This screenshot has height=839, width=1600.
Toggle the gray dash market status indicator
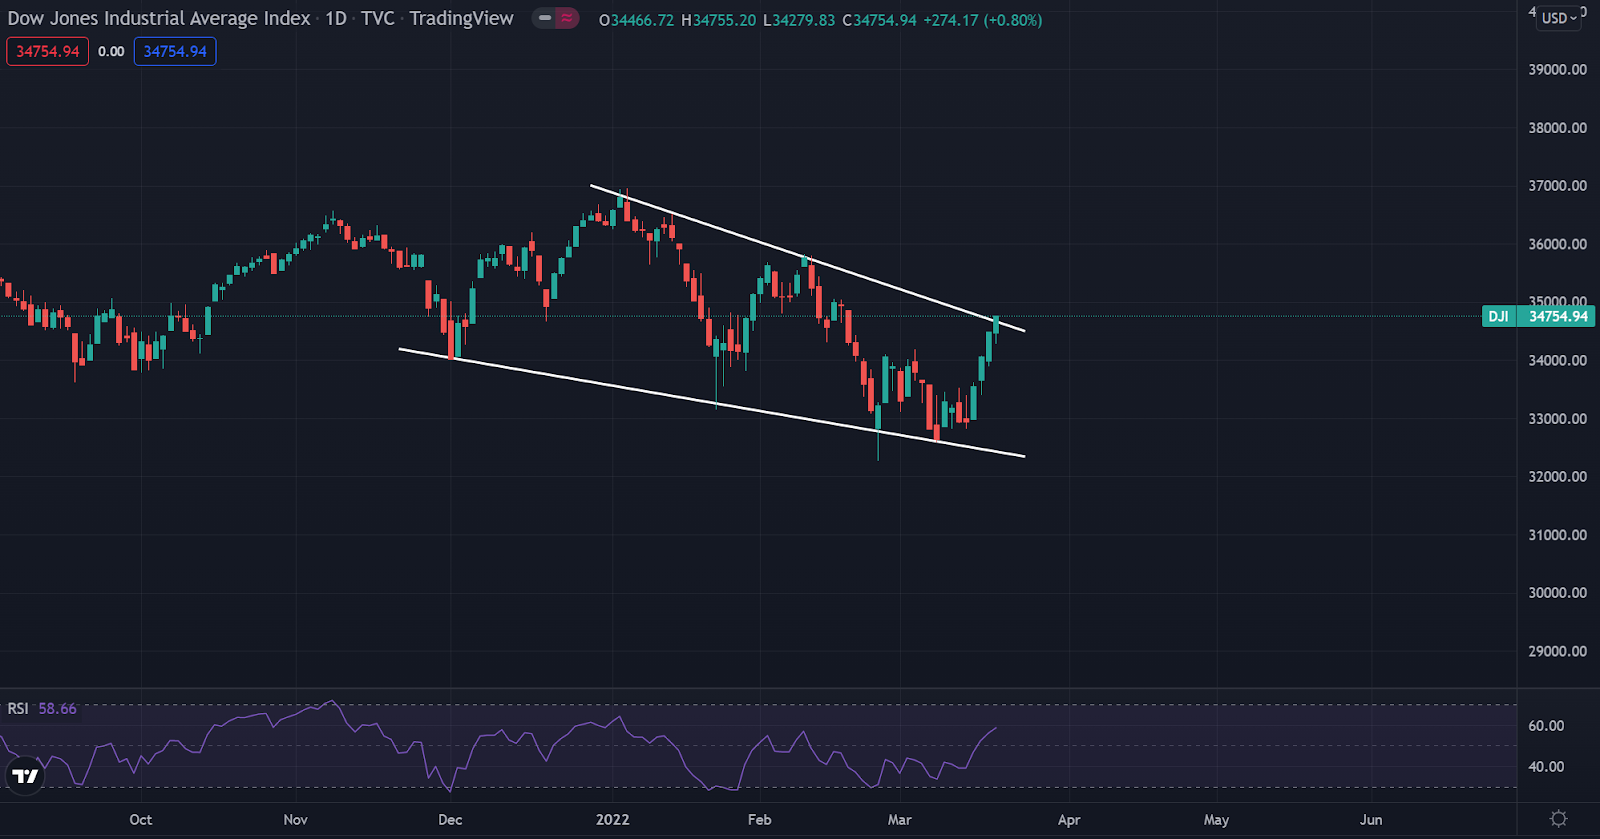coord(544,18)
